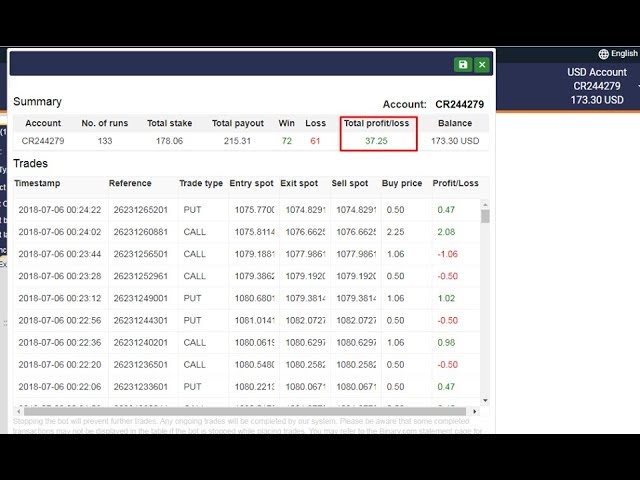Click the green save icon in dialog header

click(462, 64)
